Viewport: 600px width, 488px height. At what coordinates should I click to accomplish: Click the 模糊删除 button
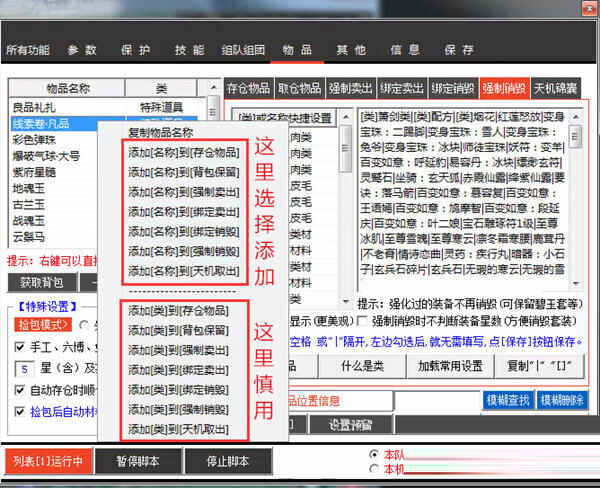pyautogui.click(x=562, y=401)
